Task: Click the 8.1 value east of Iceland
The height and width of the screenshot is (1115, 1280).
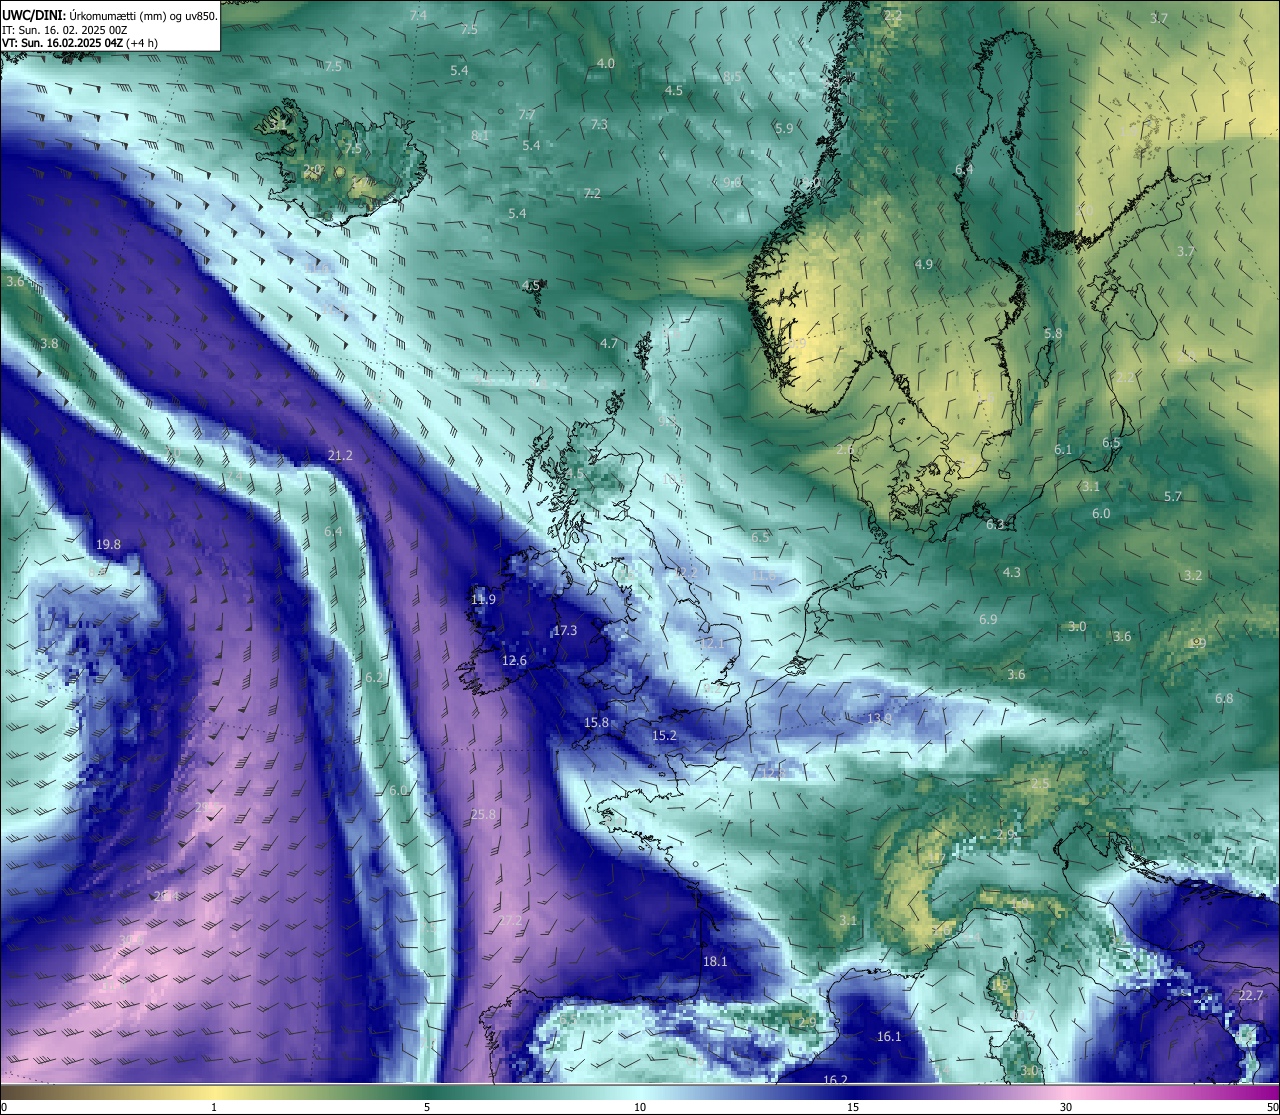Action: [x=480, y=136]
